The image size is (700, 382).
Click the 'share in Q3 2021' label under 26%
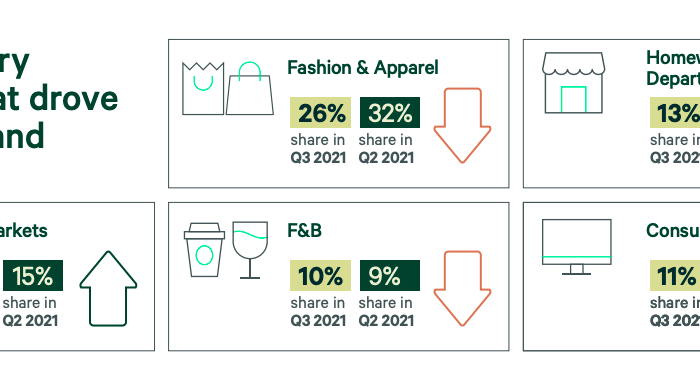coord(318,149)
